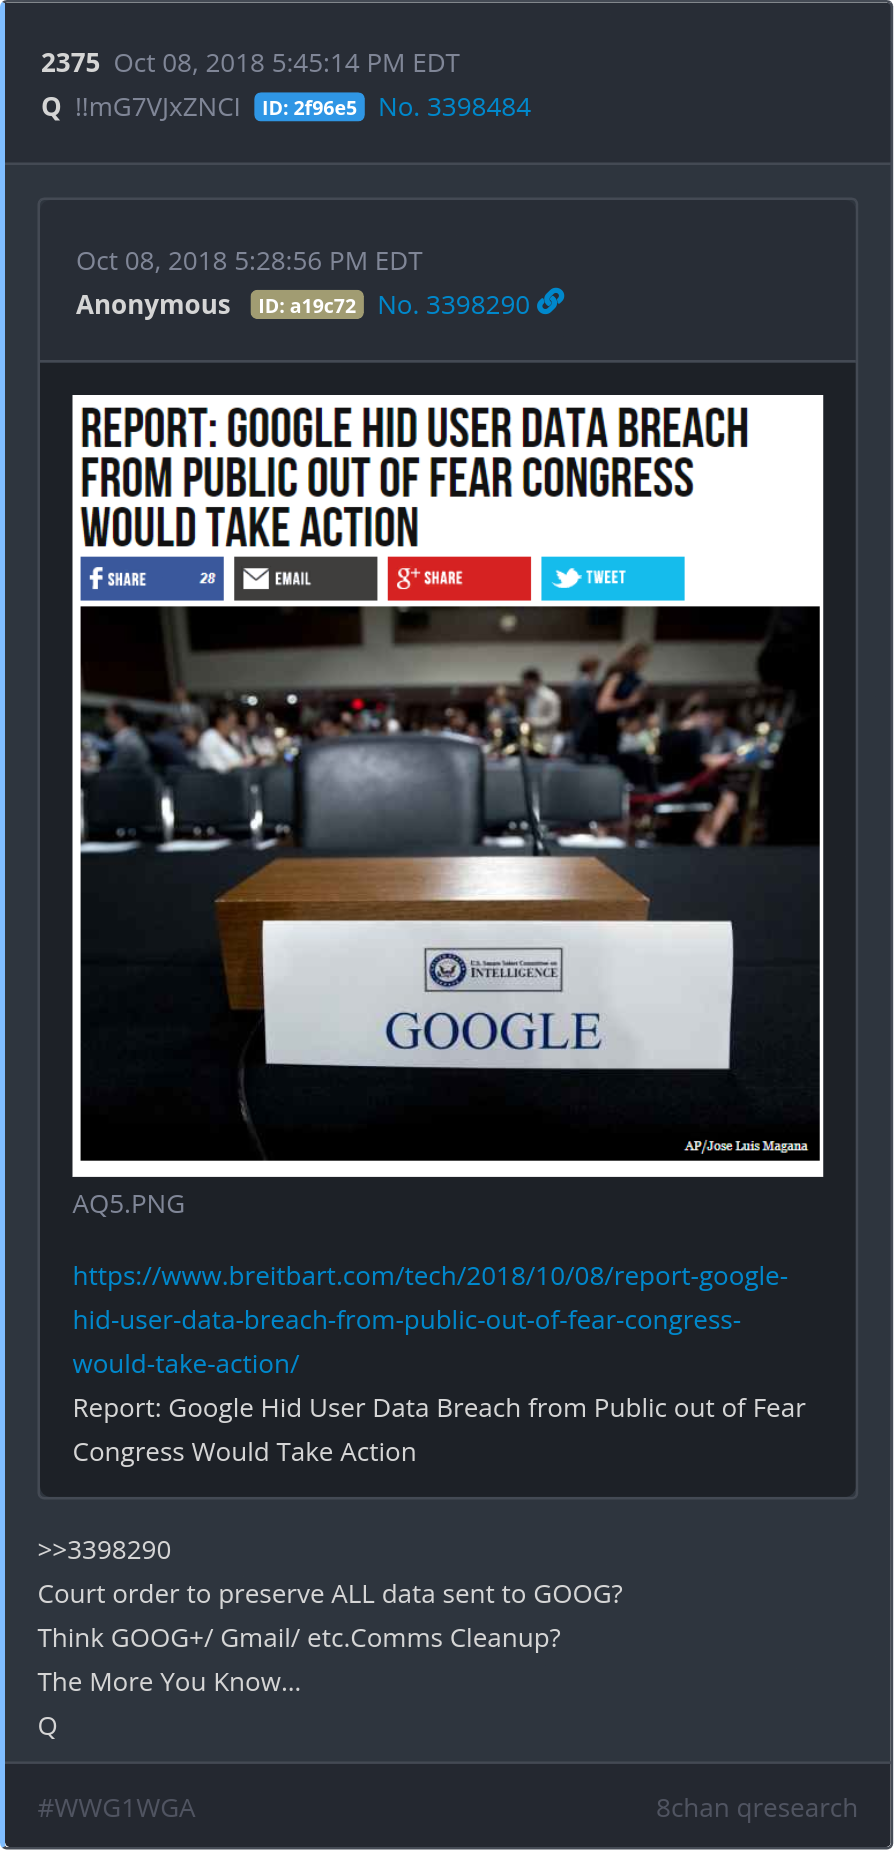Click the Facebook share count 28
This screenshot has height=1850, width=894.
[x=207, y=578]
